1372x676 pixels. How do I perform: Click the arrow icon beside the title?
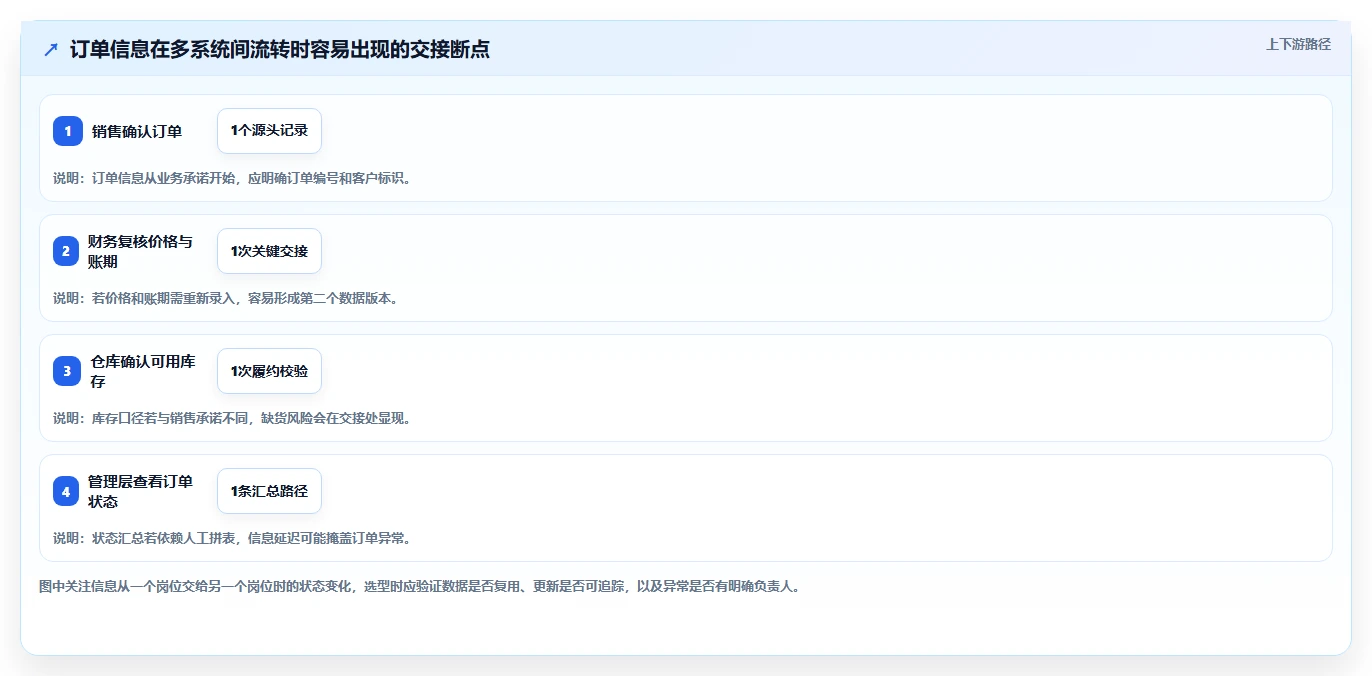pyautogui.click(x=51, y=50)
